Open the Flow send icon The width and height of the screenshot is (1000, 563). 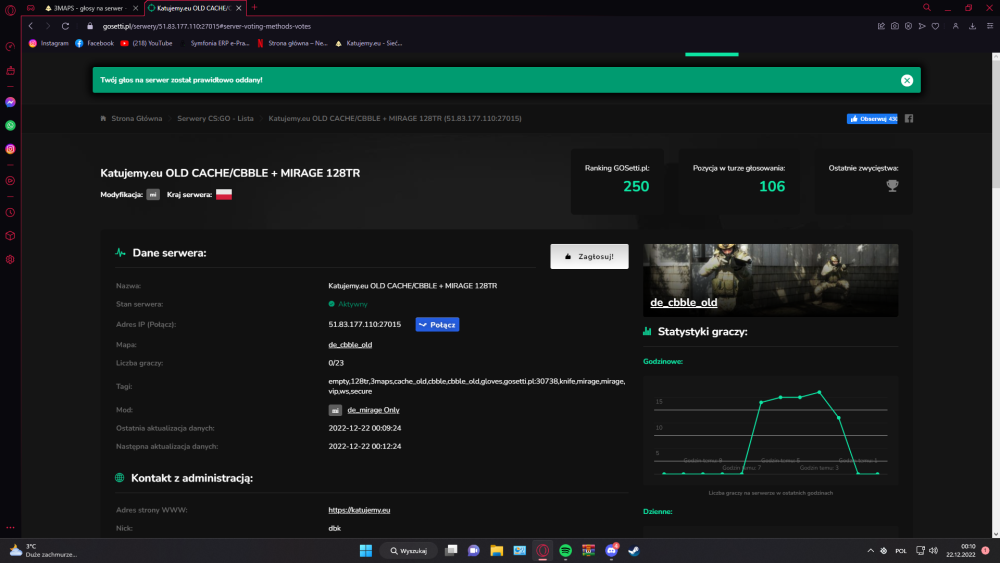pyautogui.click(x=922, y=26)
